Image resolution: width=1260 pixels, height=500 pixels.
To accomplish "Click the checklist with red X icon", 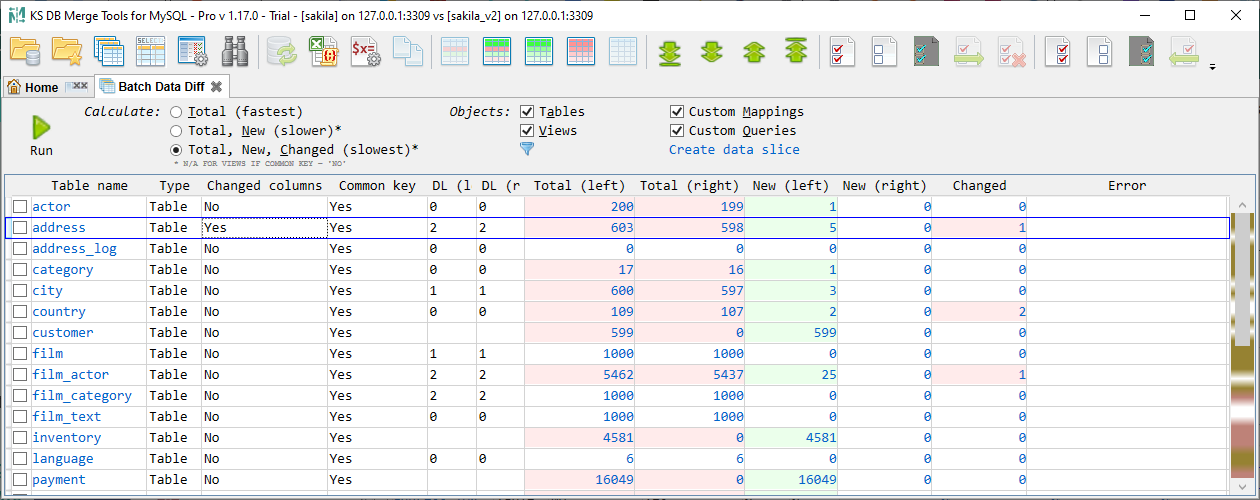I will pyautogui.click(x=1011, y=50).
